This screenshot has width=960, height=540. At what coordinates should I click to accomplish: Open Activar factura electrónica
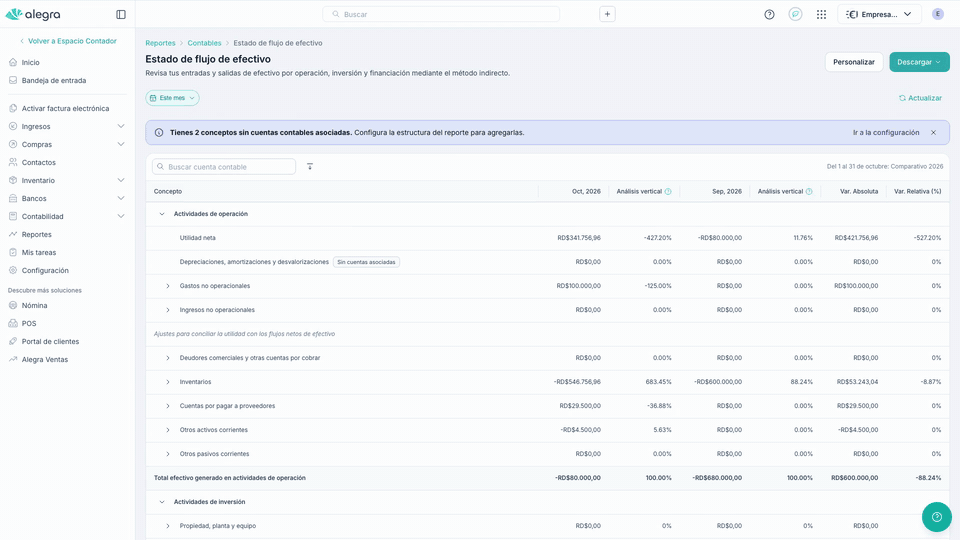[x=66, y=108]
